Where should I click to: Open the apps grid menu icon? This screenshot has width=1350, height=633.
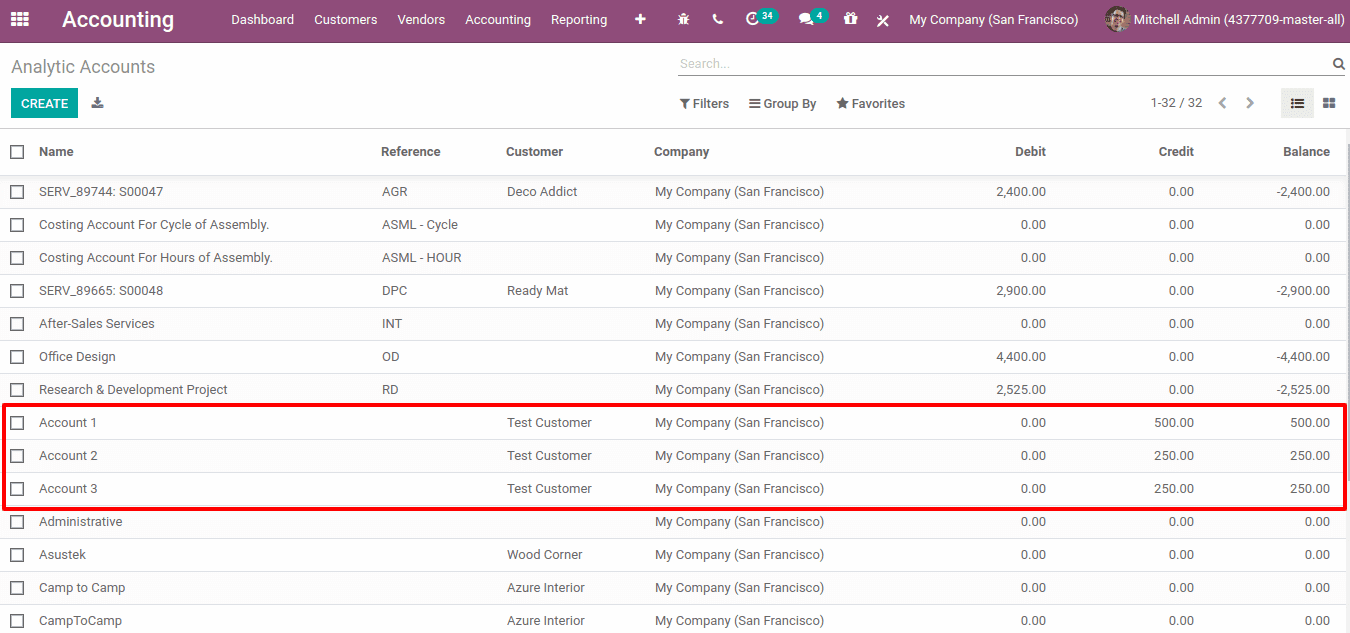20,19
